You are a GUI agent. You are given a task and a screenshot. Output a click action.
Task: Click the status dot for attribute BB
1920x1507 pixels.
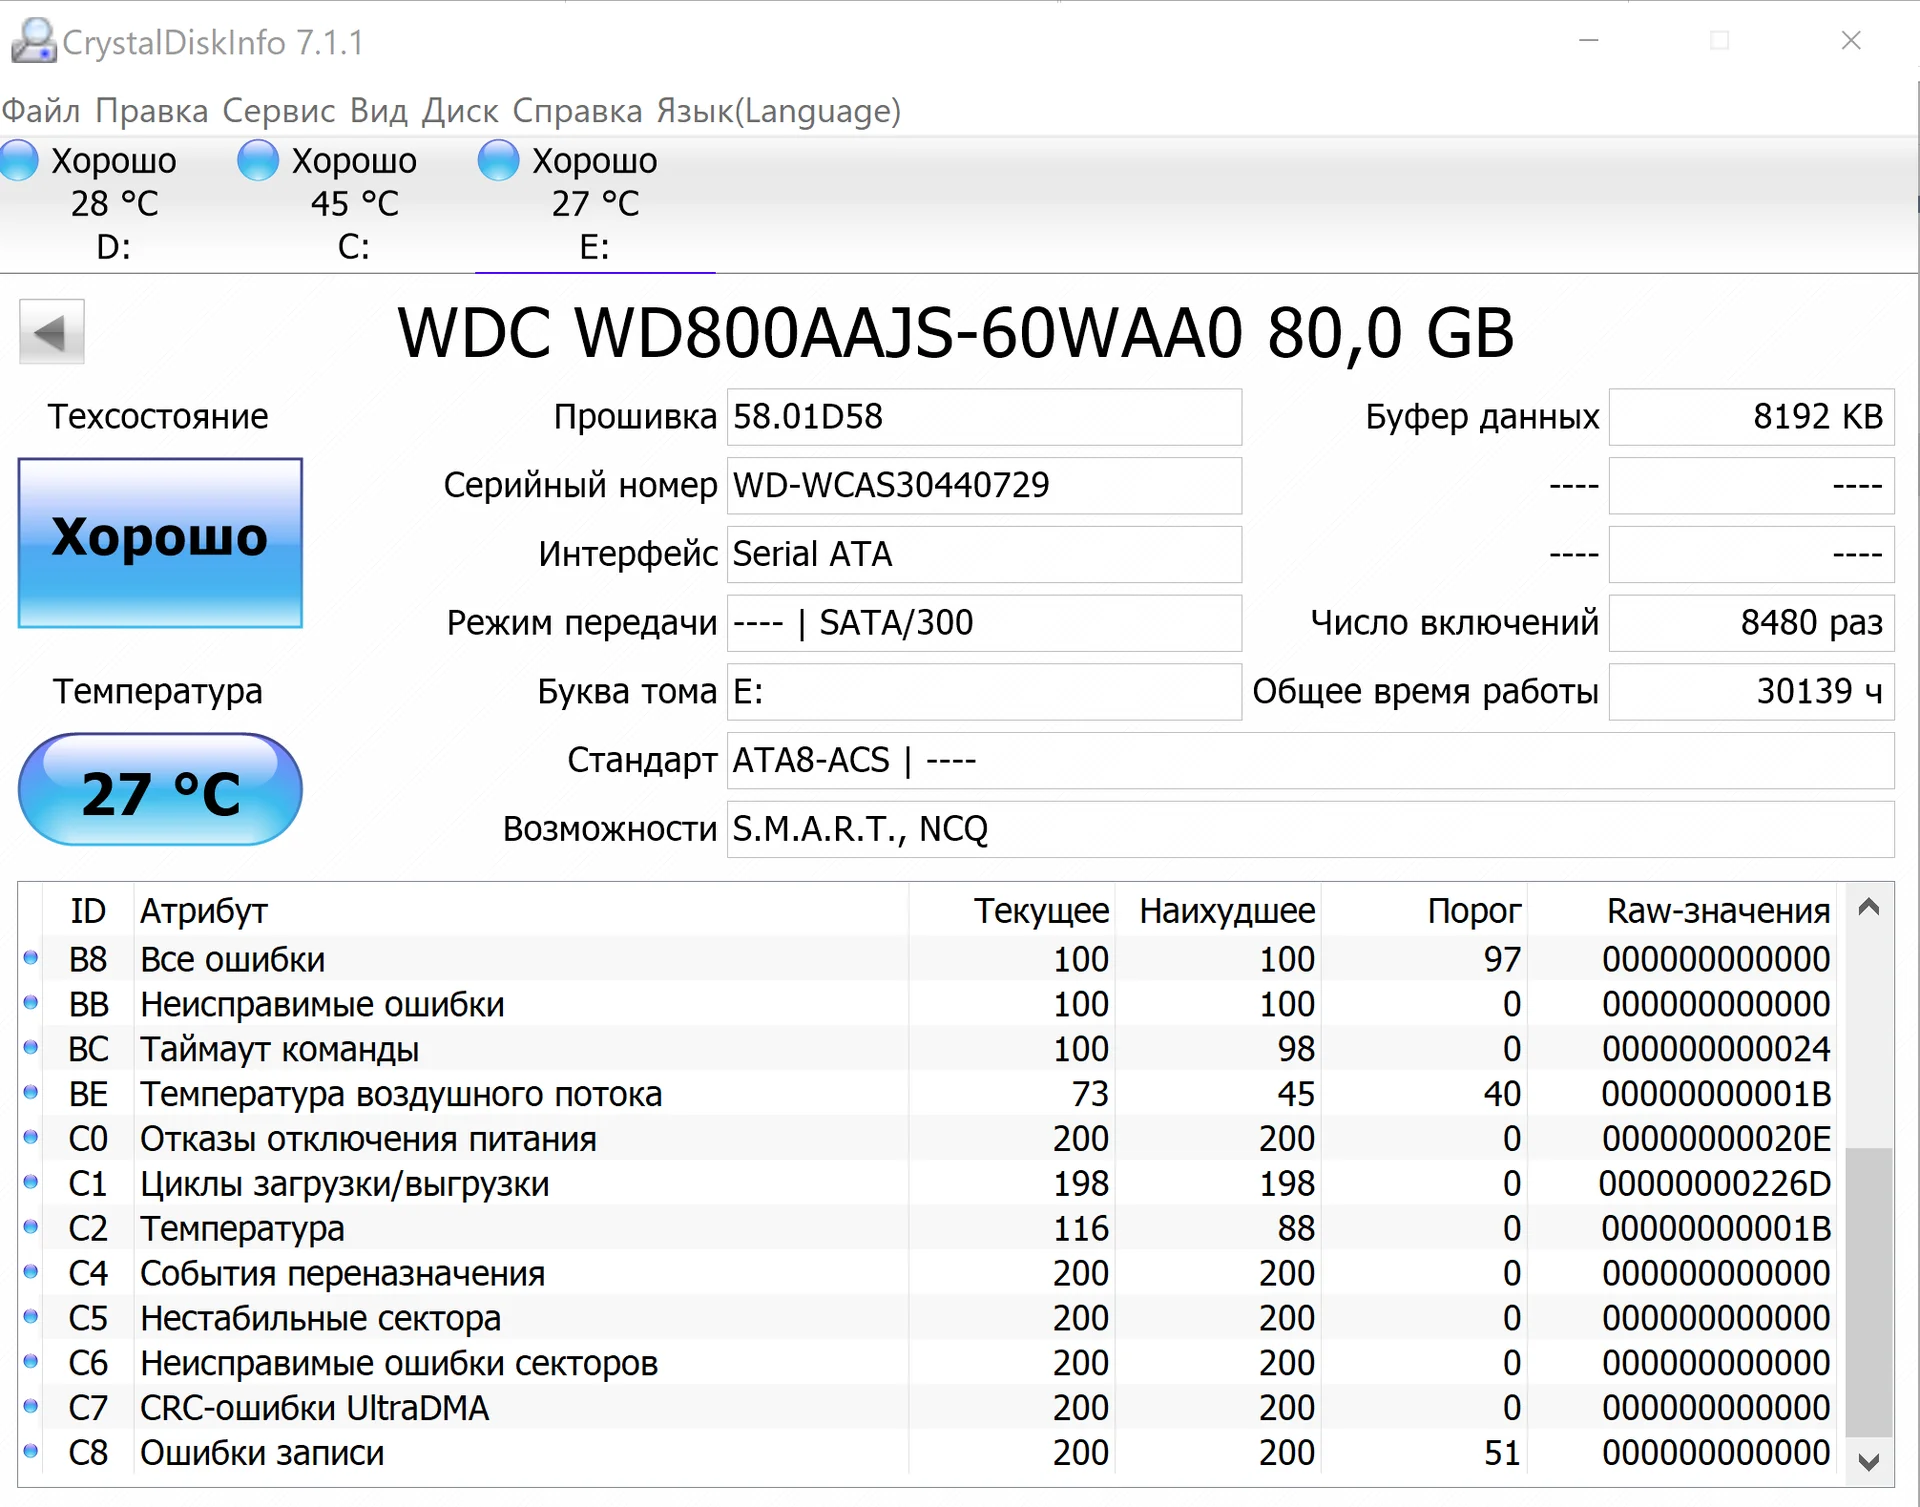(x=31, y=1003)
